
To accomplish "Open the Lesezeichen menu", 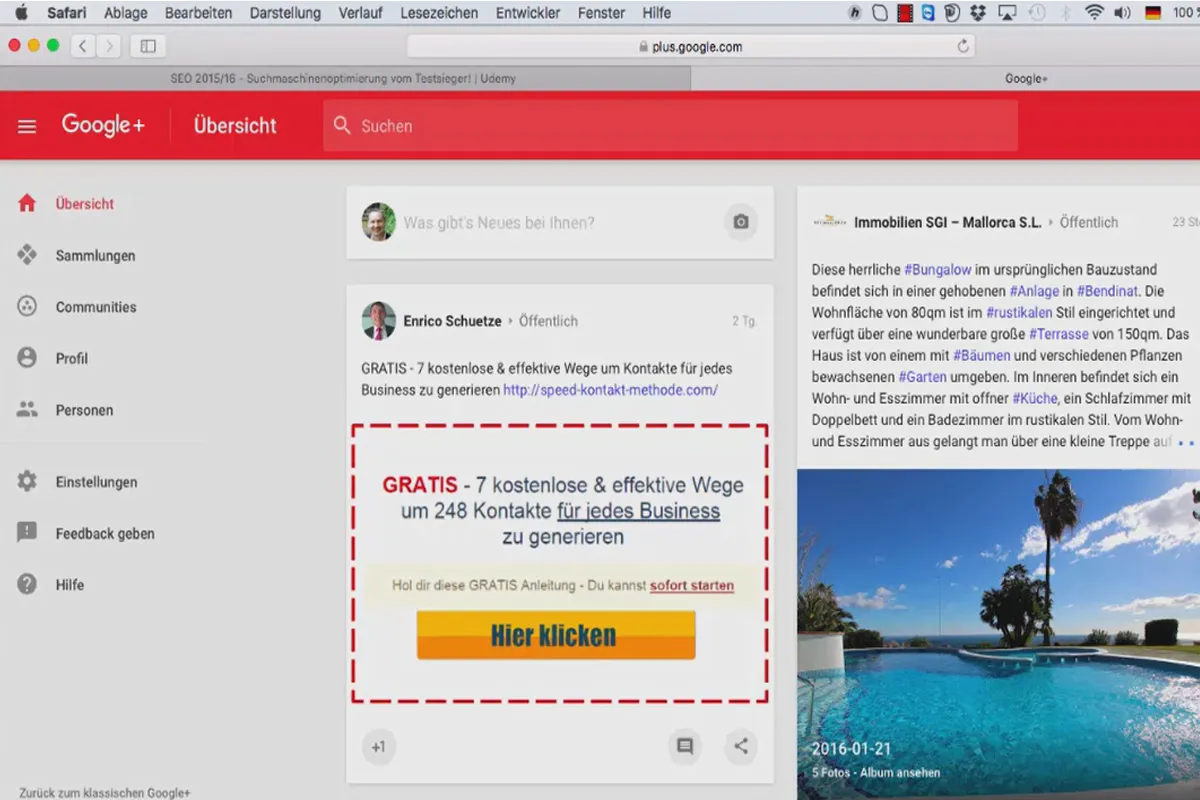I will 439,13.
